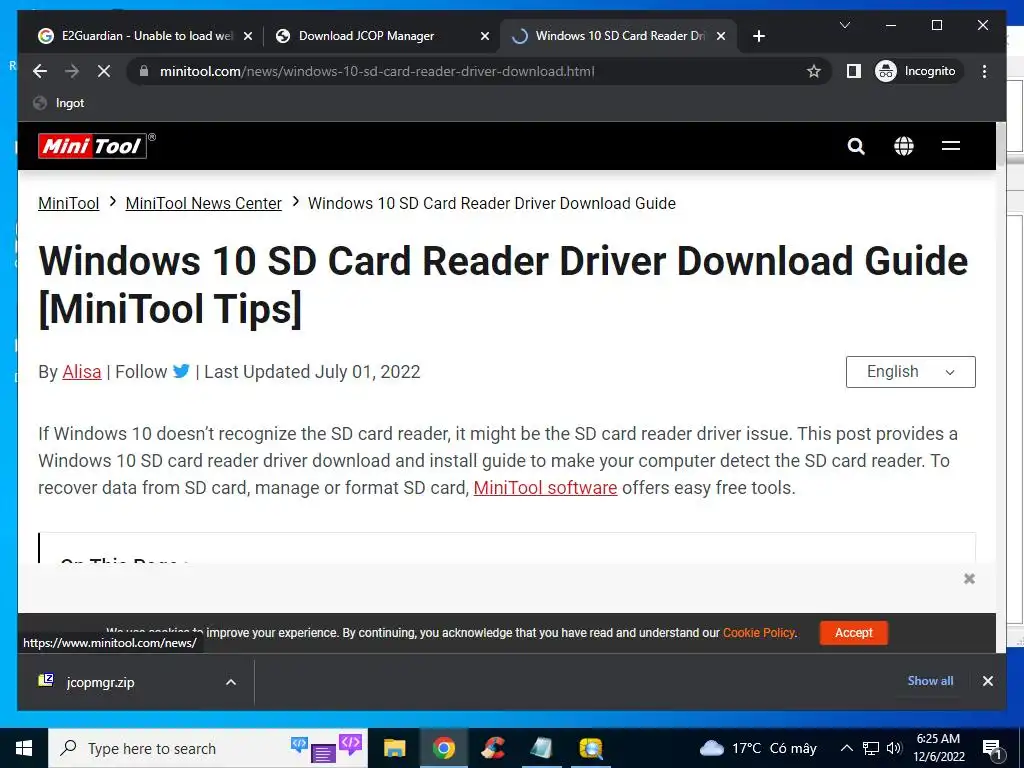View site information lock icon
Viewport: 1024px width, 768px height.
coord(144,71)
